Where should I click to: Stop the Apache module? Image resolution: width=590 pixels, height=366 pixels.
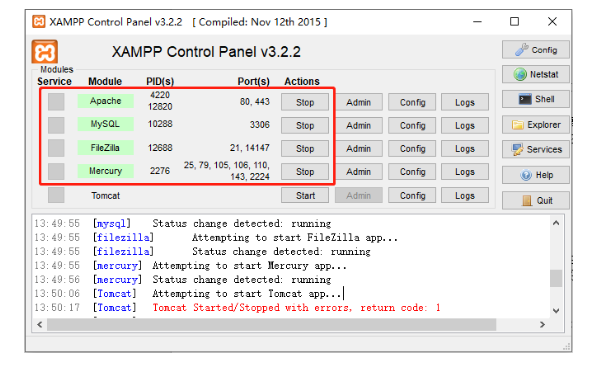pos(305,102)
